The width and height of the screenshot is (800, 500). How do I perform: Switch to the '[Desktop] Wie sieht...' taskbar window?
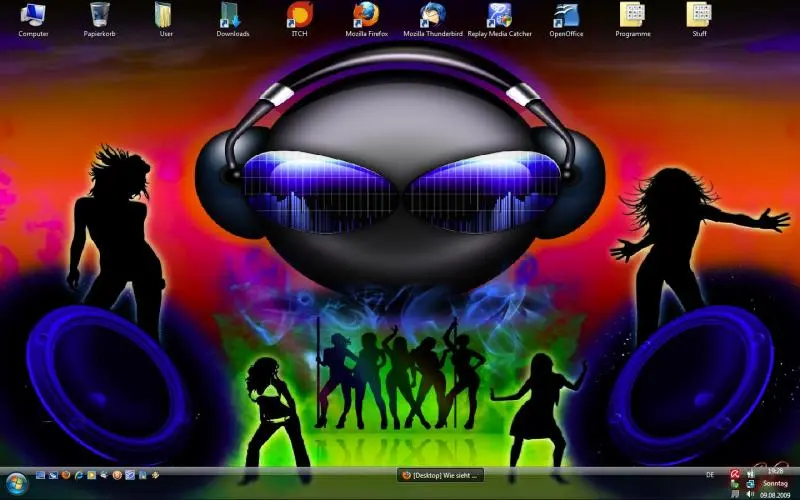coord(440,475)
